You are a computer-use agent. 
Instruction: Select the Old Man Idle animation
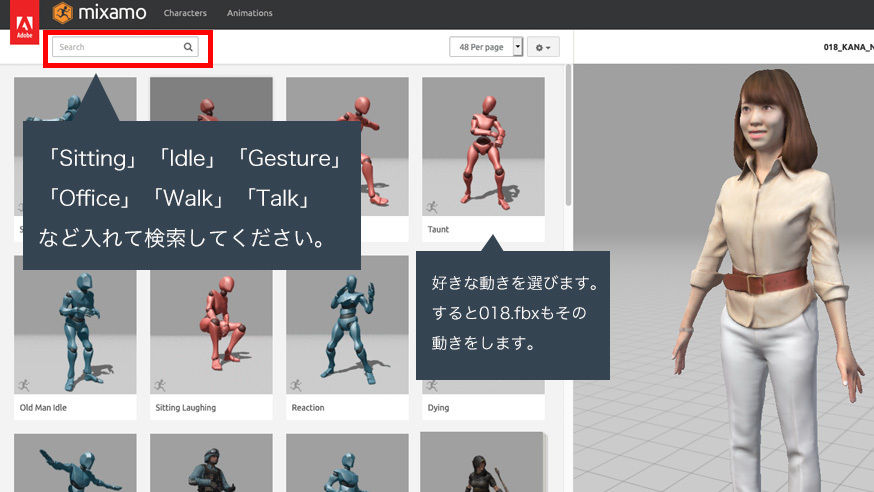pyautogui.click(x=75, y=325)
